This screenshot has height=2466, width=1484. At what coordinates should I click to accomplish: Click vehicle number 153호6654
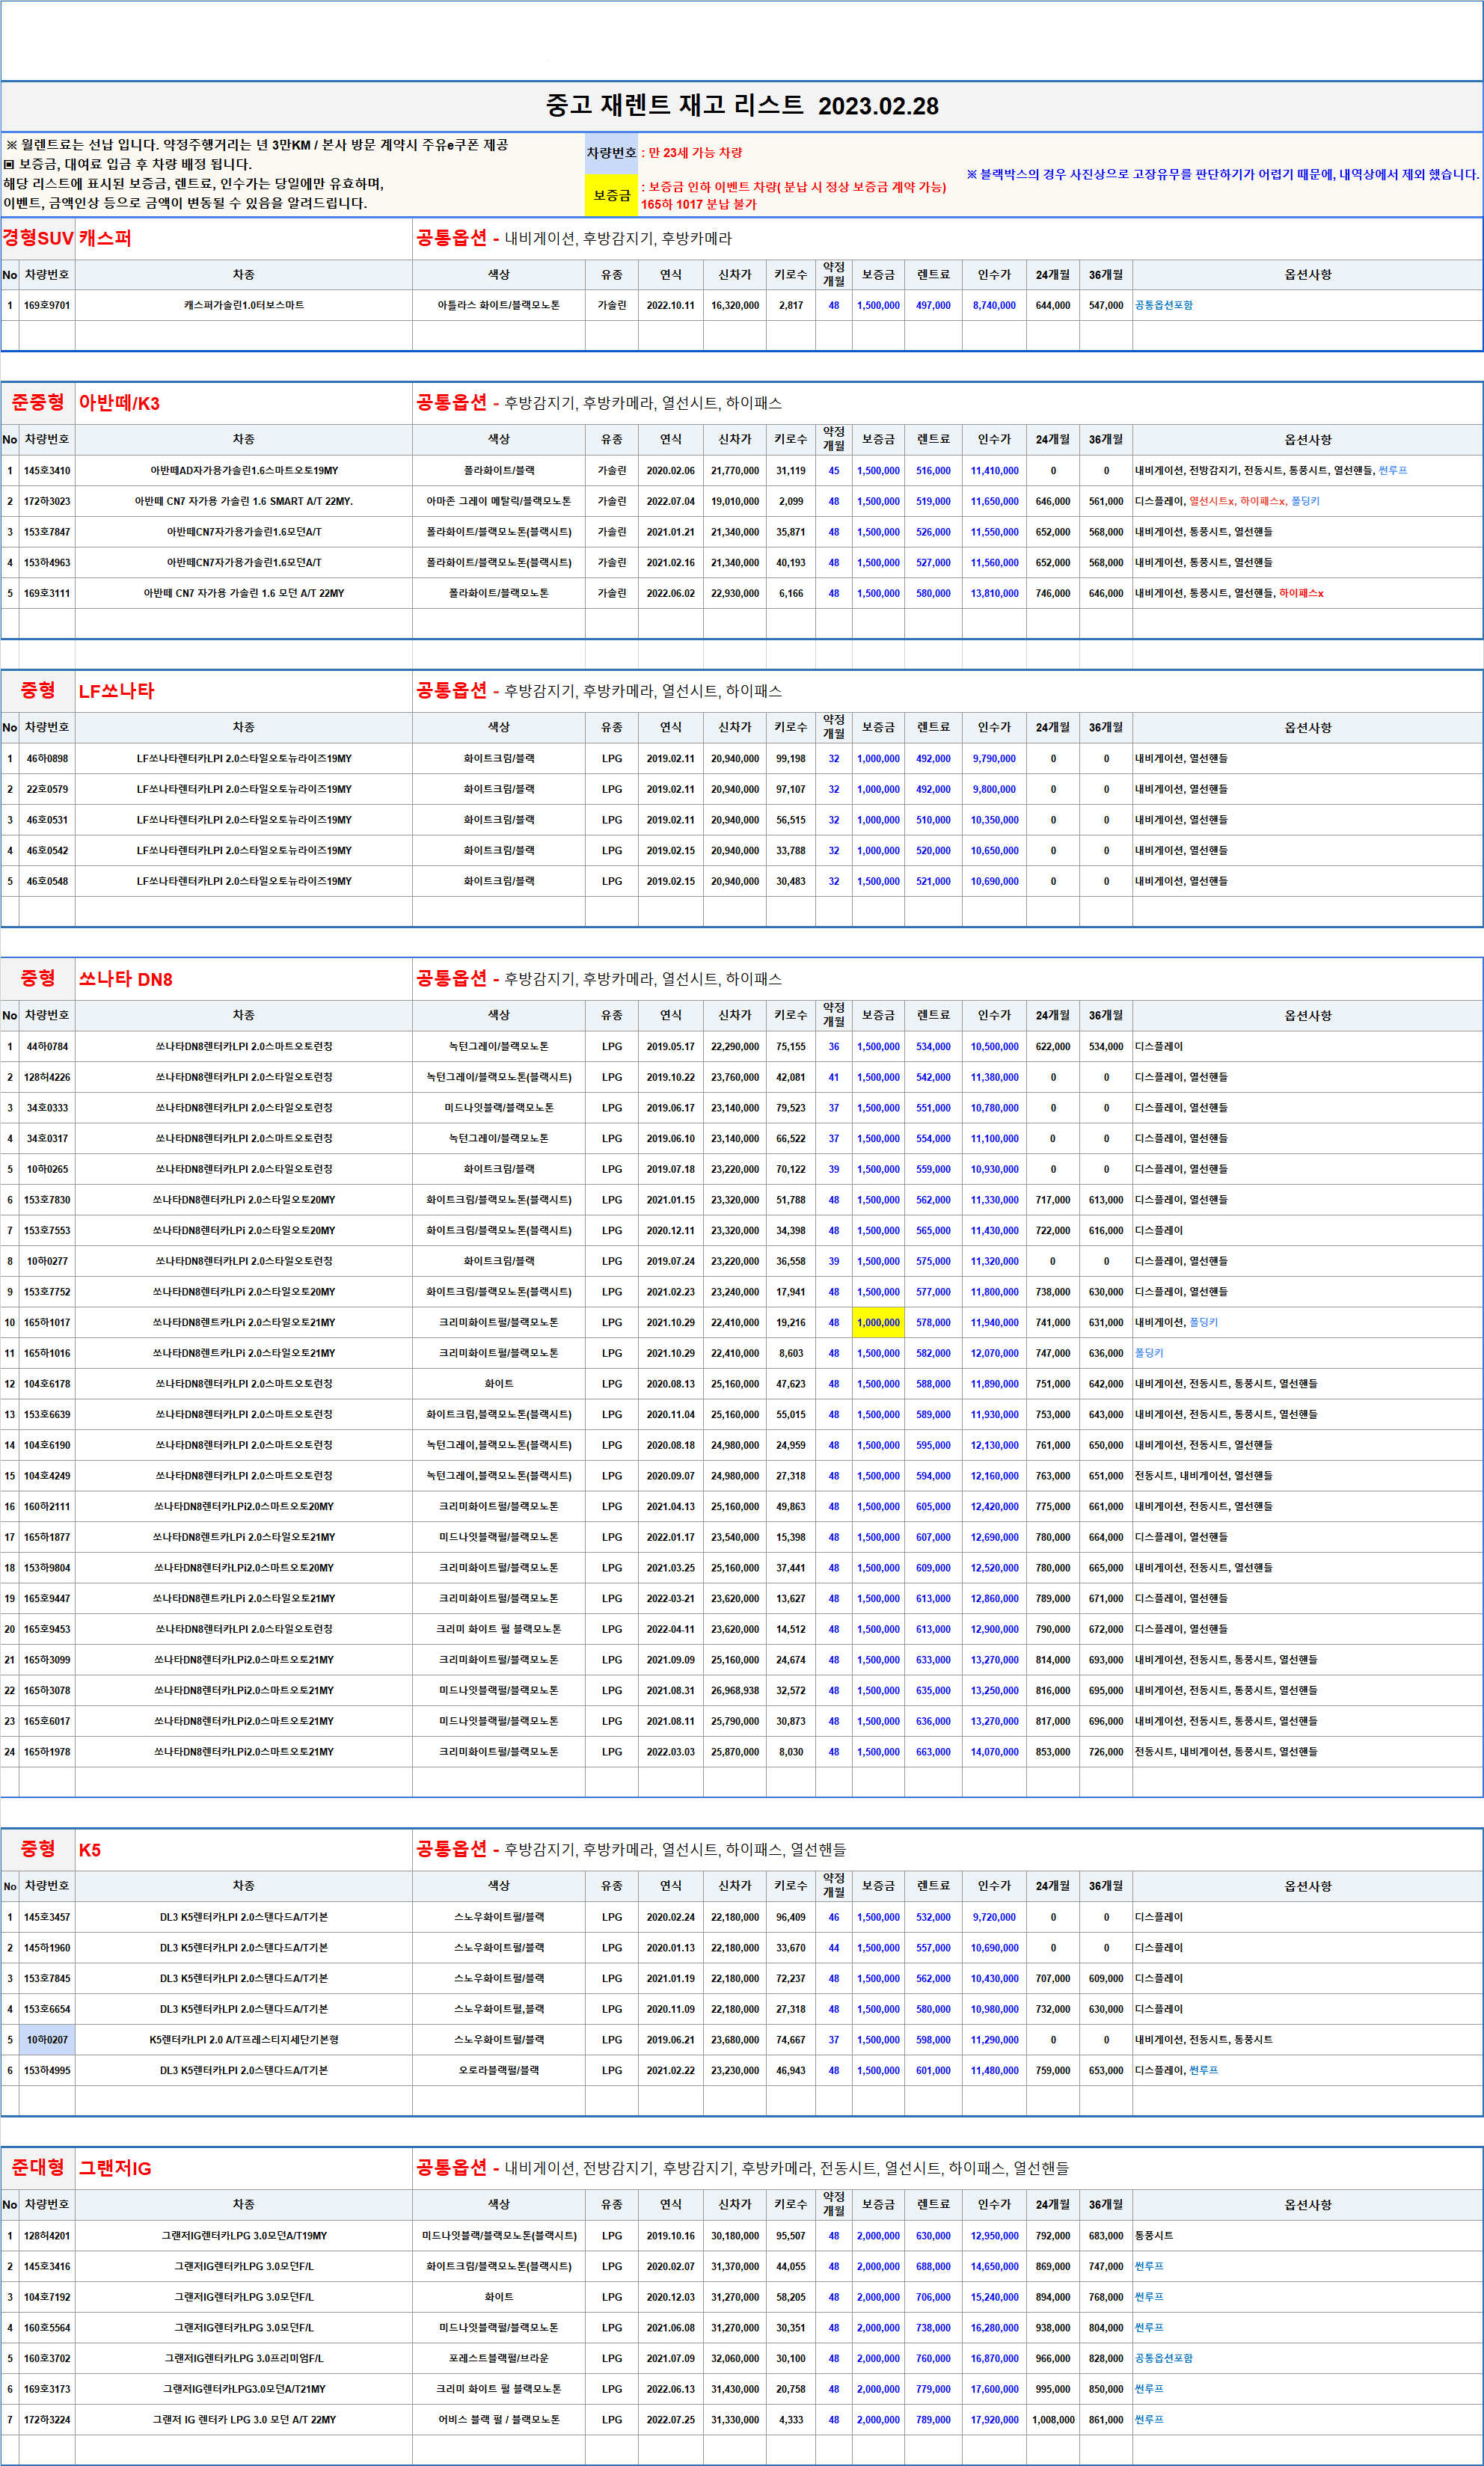tap(47, 2009)
